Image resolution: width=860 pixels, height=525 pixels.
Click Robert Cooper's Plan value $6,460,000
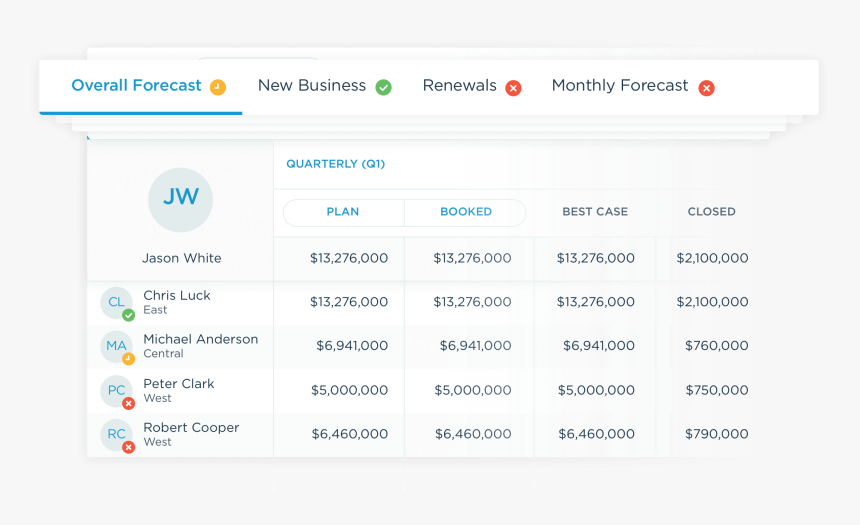[x=350, y=434]
